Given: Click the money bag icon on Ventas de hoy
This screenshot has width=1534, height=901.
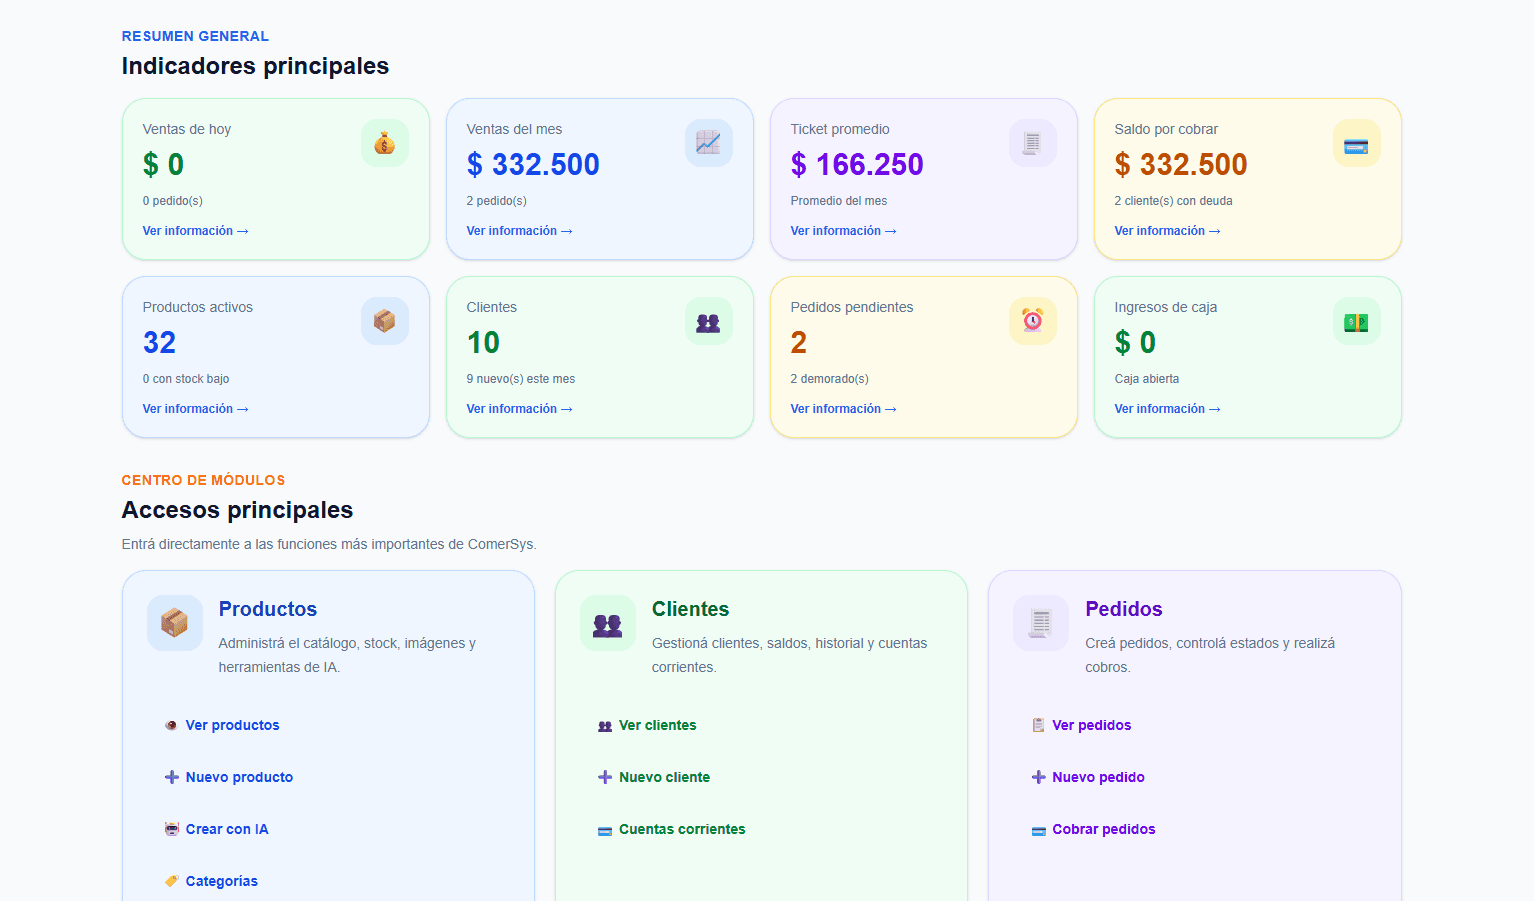Looking at the screenshot, I should 385,143.
